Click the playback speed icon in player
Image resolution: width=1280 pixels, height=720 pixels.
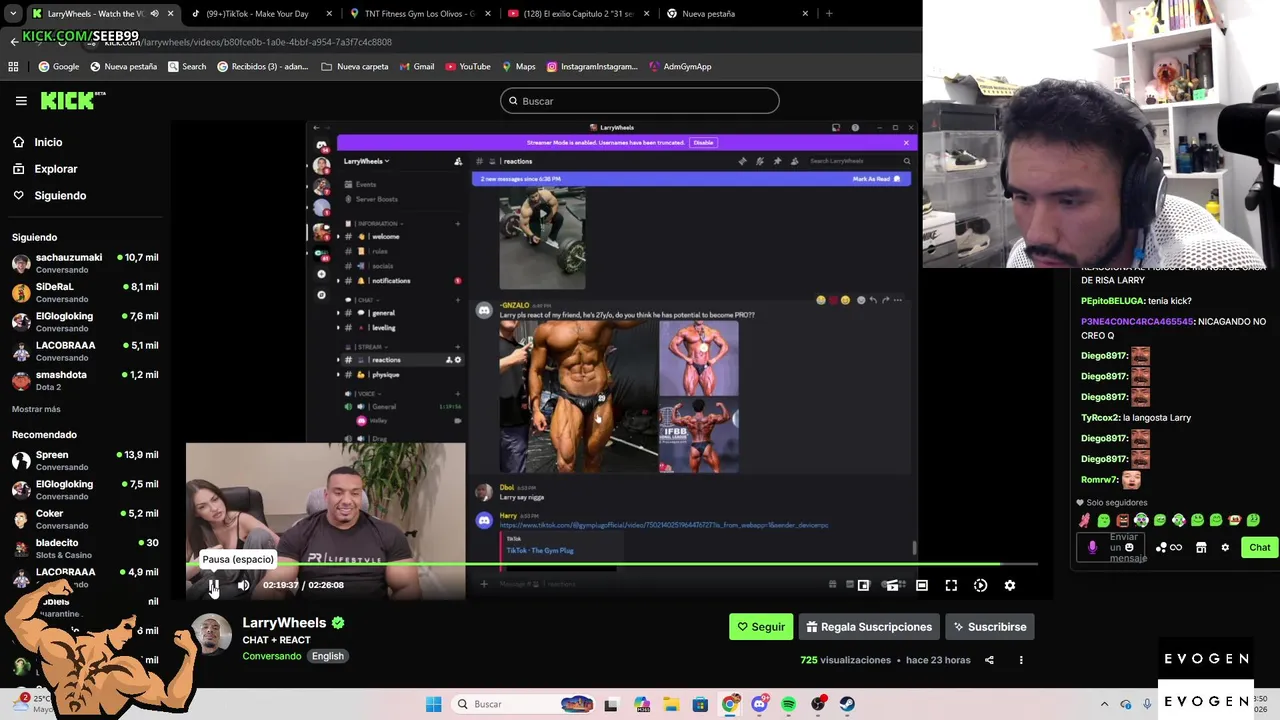tap(980, 586)
